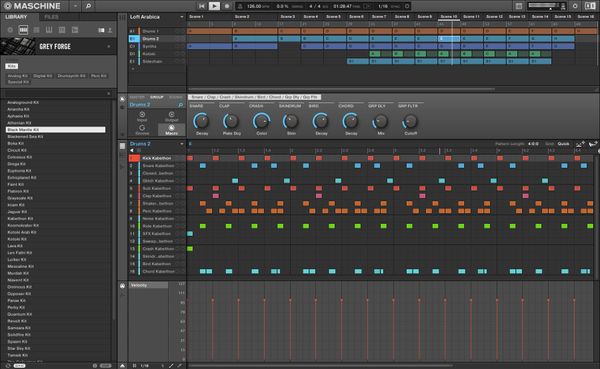
Task: Select the Projects icon in the browser type row
Action: (10, 30)
